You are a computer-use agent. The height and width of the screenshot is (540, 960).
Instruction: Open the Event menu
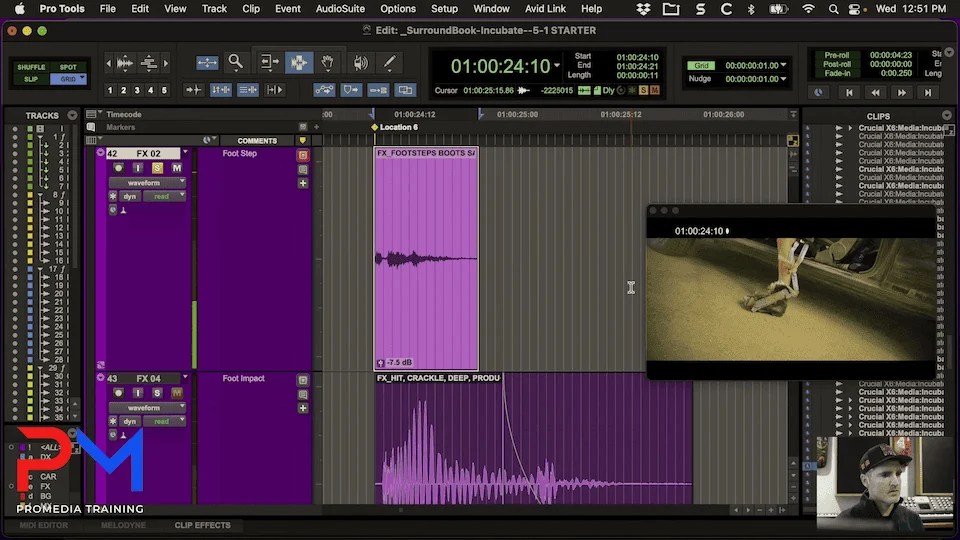[x=288, y=9]
